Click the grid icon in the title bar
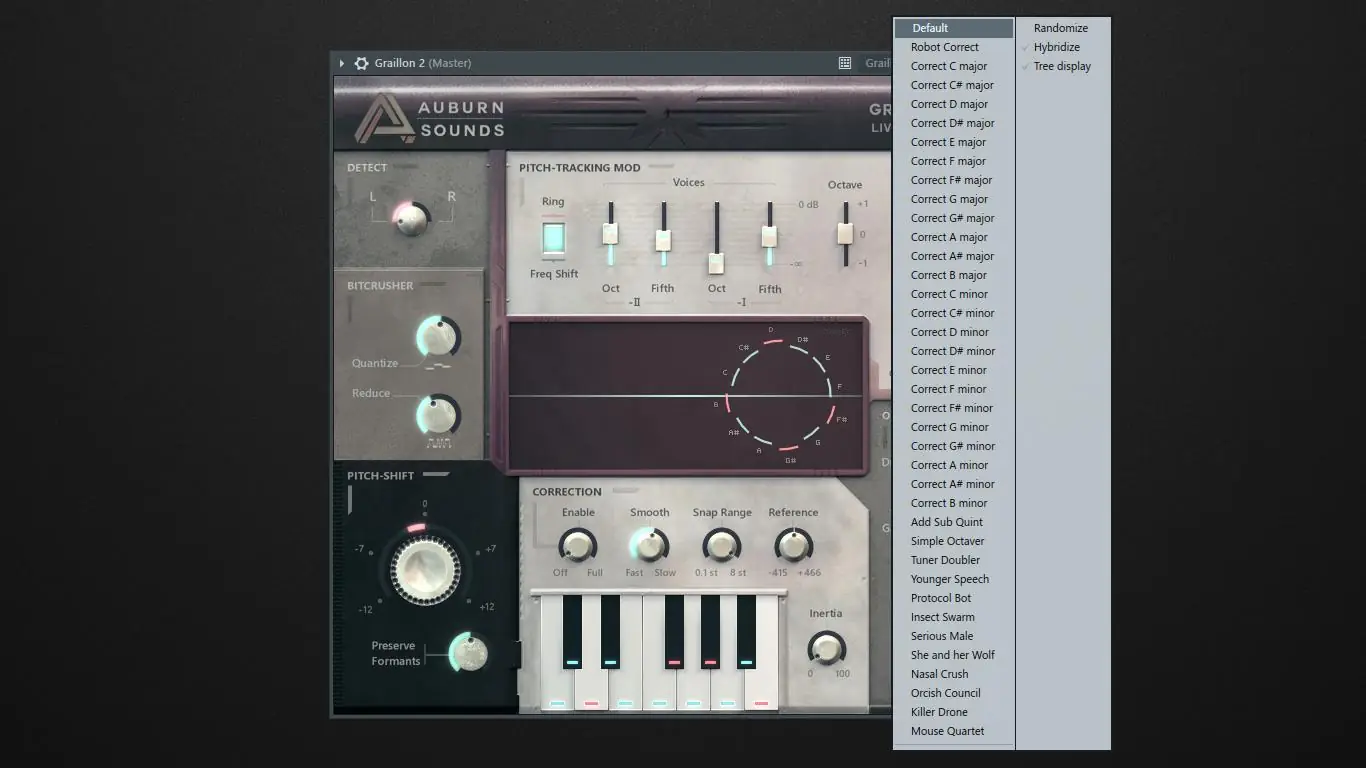This screenshot has width=1366, height=768. tap(845, 63)
